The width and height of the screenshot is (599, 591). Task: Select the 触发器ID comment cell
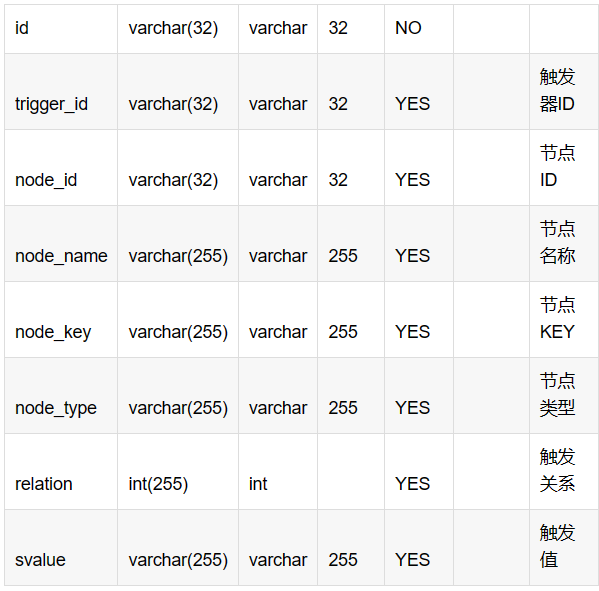click(x=564, y=92)
